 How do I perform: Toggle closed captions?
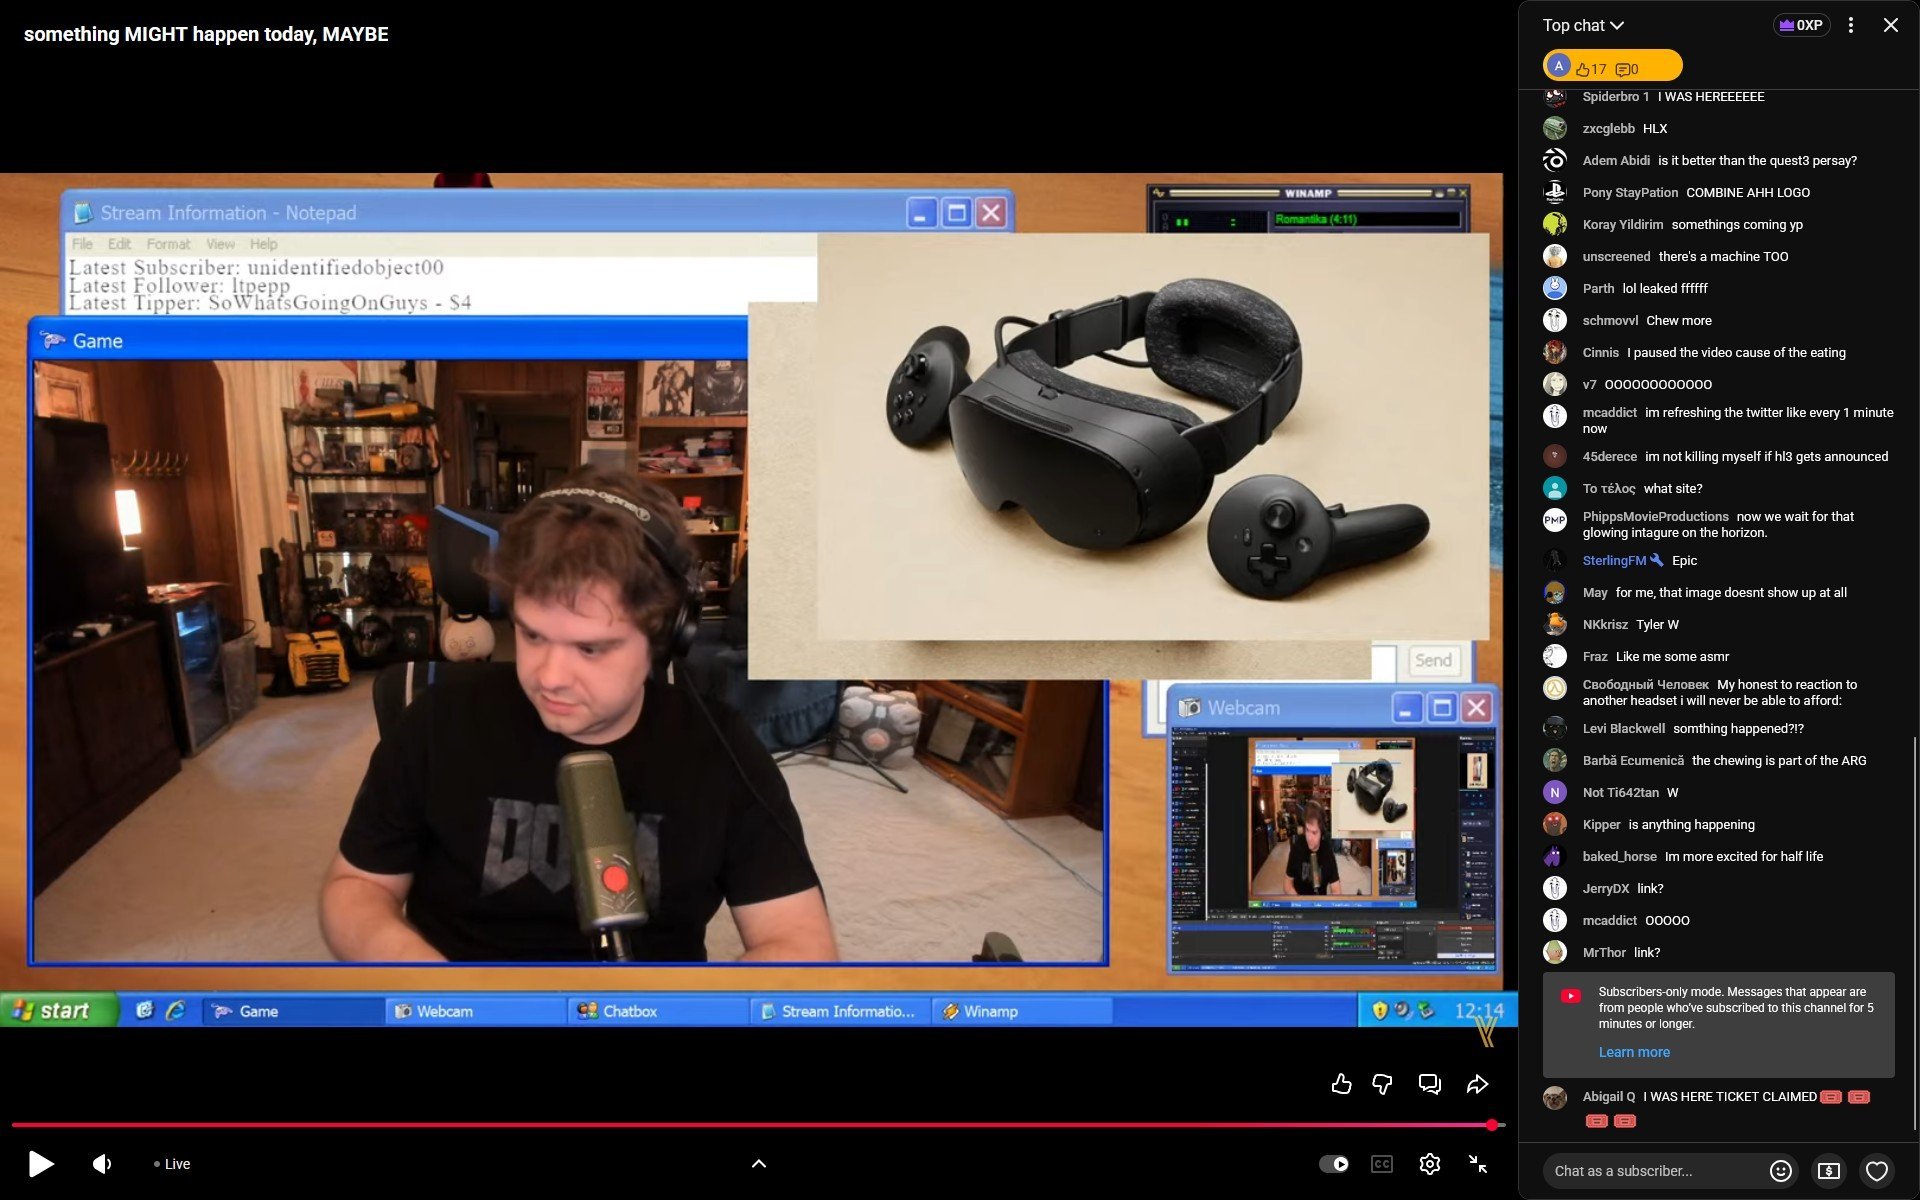point(1382,1164)
